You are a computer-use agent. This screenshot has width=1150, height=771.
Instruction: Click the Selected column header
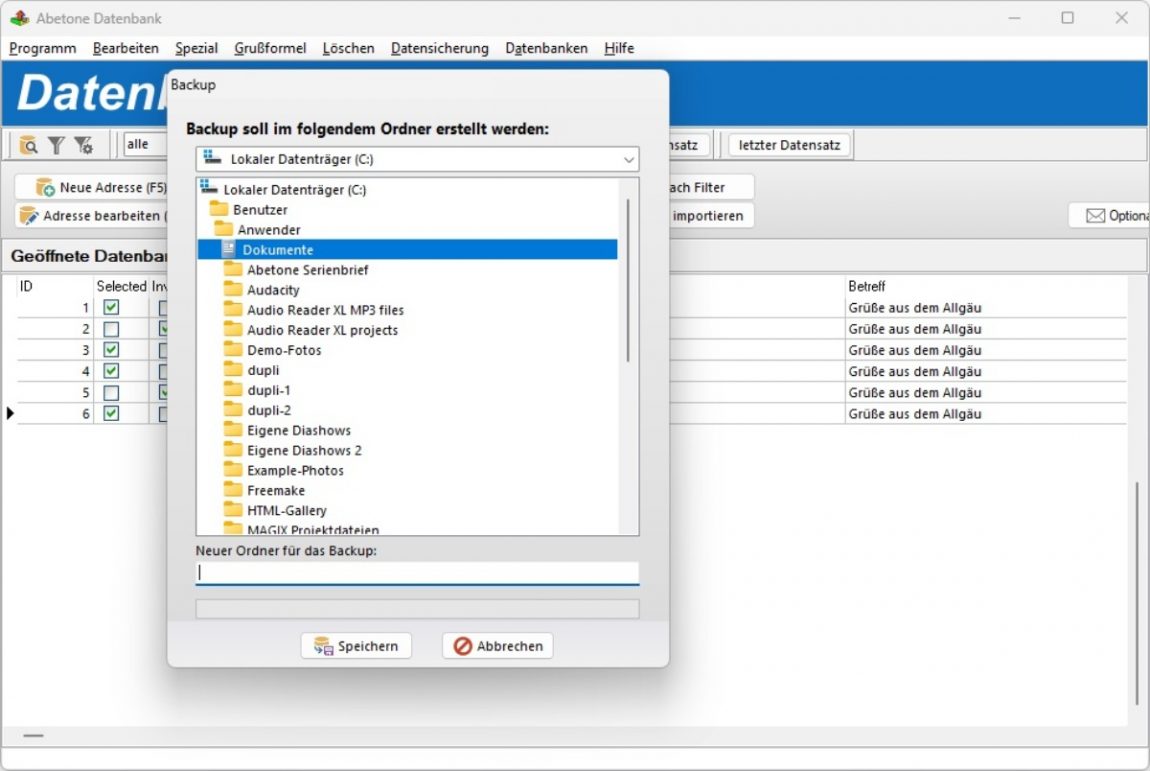click(121, 286)
